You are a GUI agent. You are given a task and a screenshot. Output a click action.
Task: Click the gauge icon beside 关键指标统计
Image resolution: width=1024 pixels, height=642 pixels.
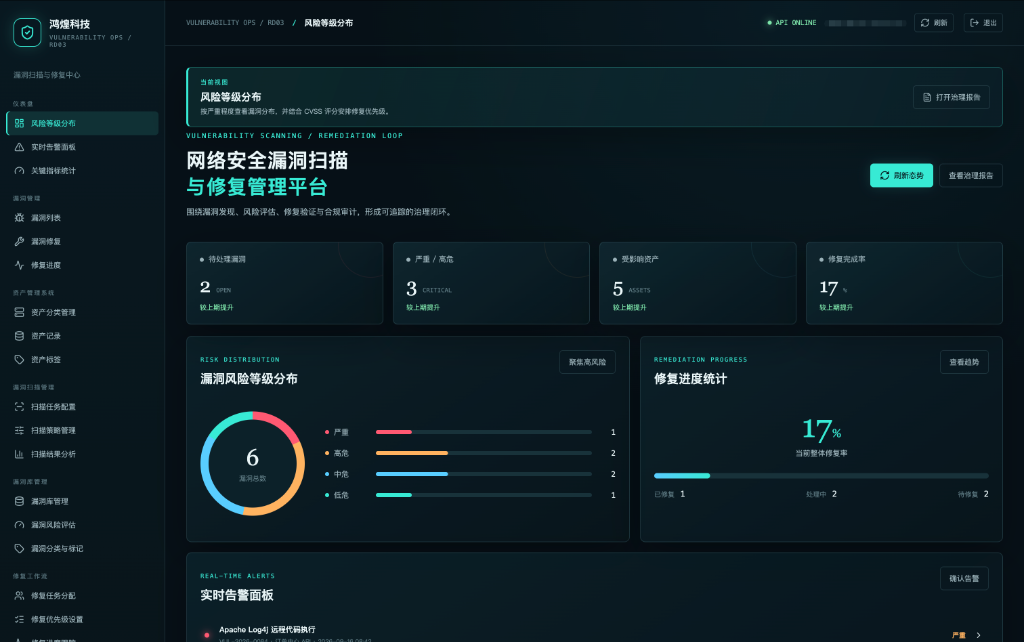tap(20, 170)
